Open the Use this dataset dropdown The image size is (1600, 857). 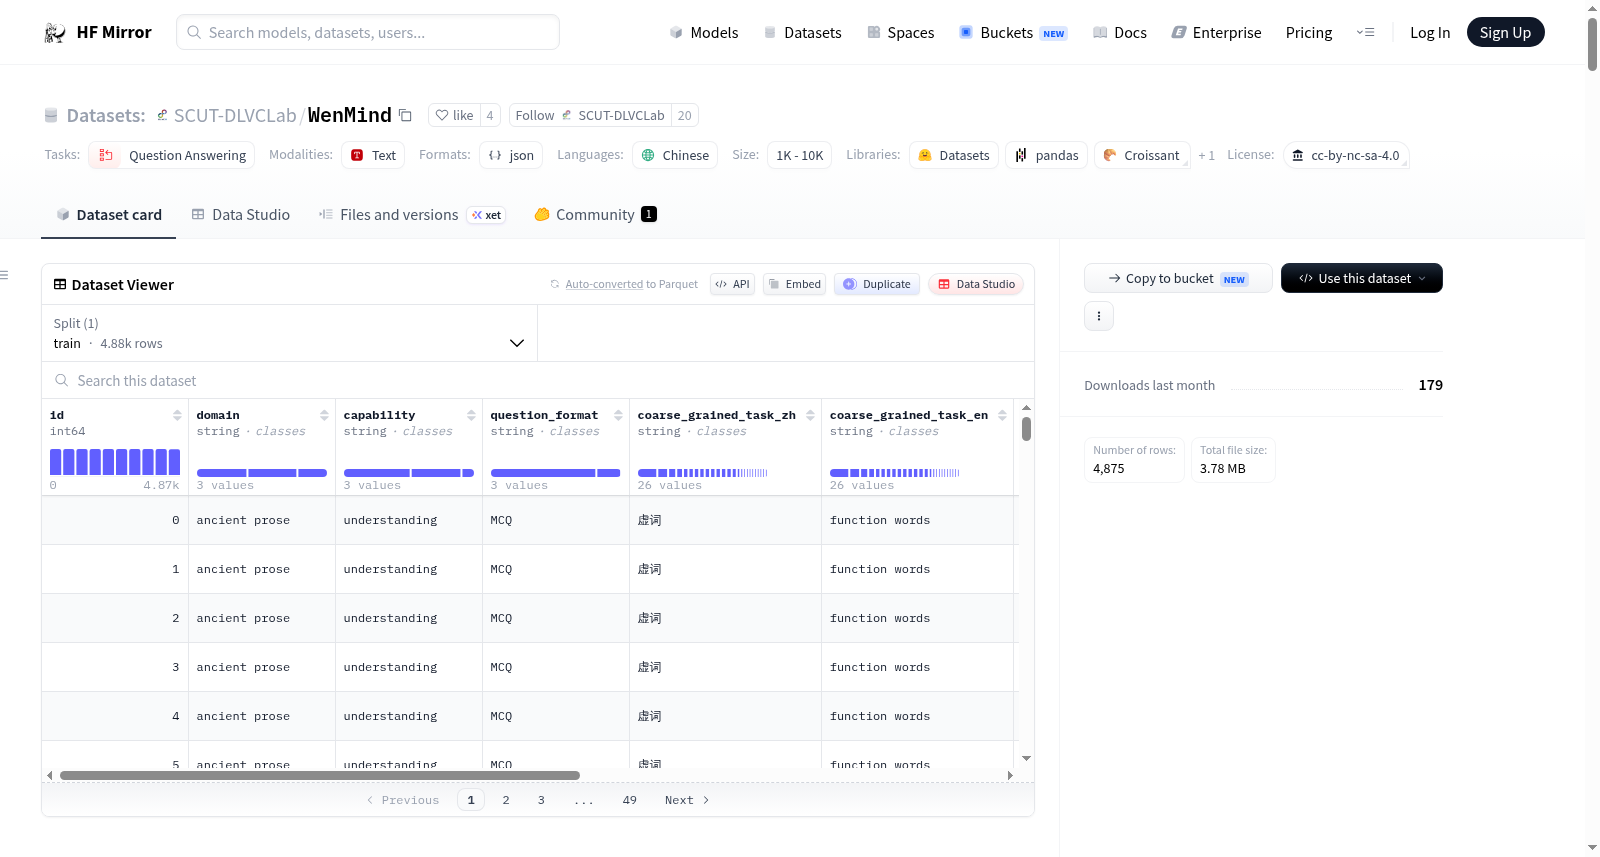[x=1362, y=278]
